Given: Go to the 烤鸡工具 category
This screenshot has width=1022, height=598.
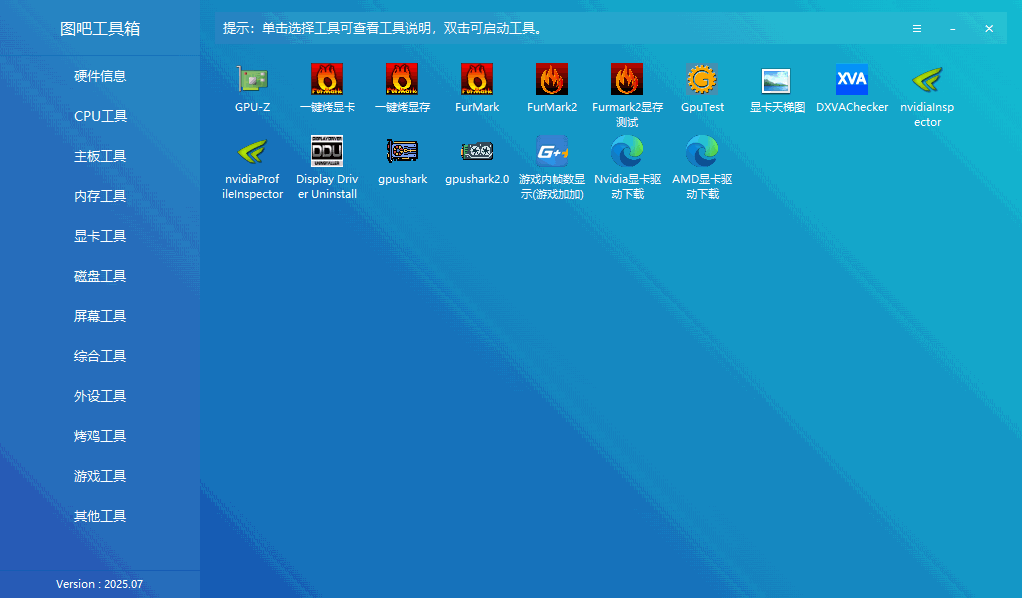Looking at the screenshot, I should pyautogui.click(x=100, y=436).
